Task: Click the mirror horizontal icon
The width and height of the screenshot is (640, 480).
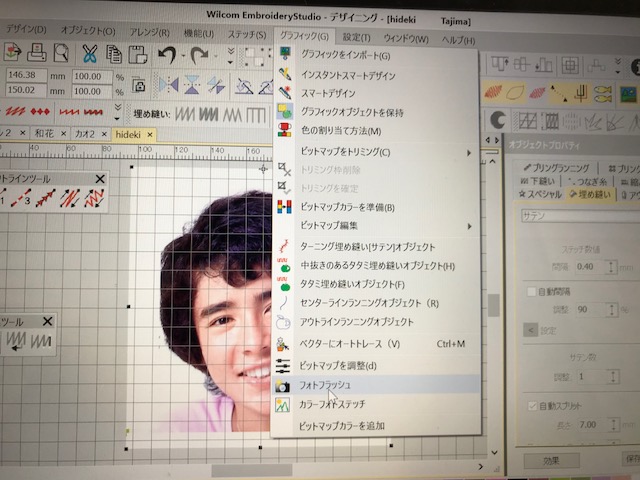Action: pyautogui.click(x=169, y=85)
